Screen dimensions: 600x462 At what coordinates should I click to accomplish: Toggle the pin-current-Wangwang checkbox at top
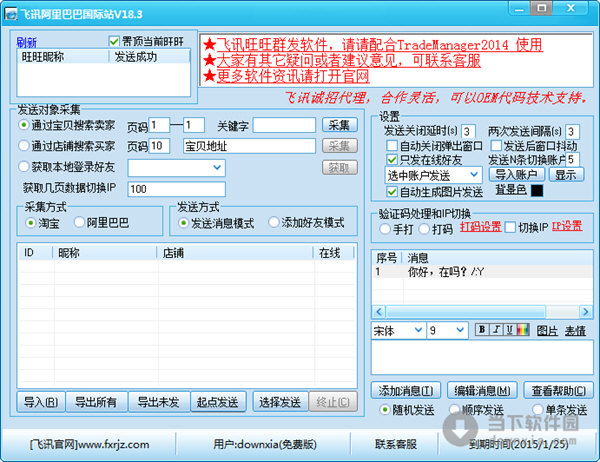click(114, 41)
